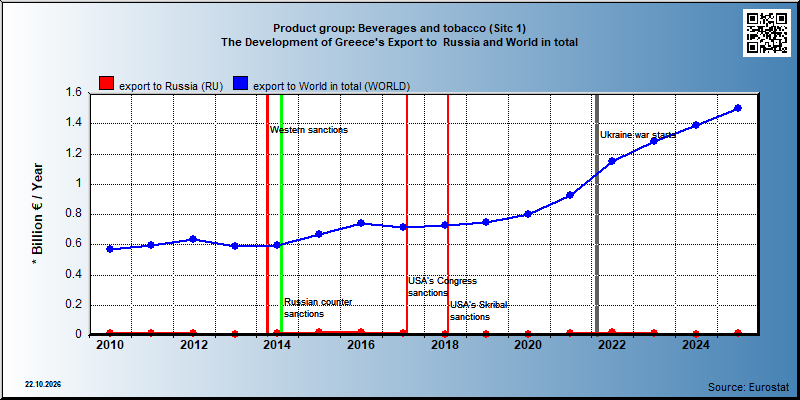
Task: Click the red Russia data point for 2025
Action: [x=738, y=333]
